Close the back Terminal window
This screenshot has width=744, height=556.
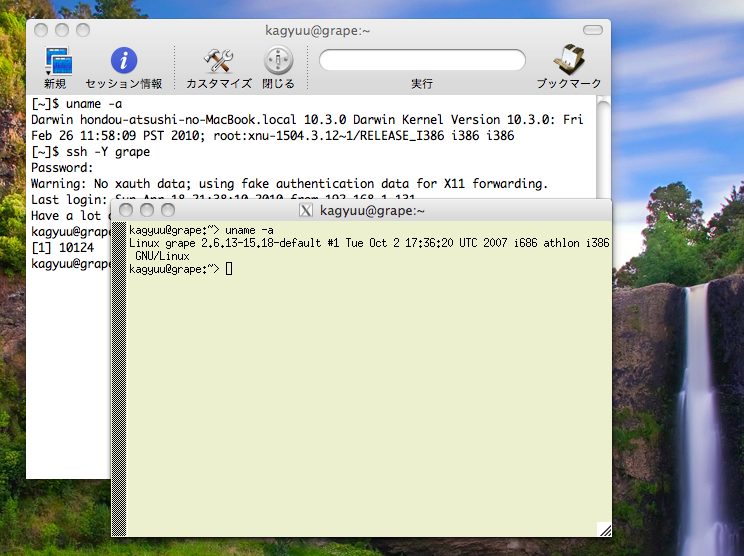pos(43,31)
